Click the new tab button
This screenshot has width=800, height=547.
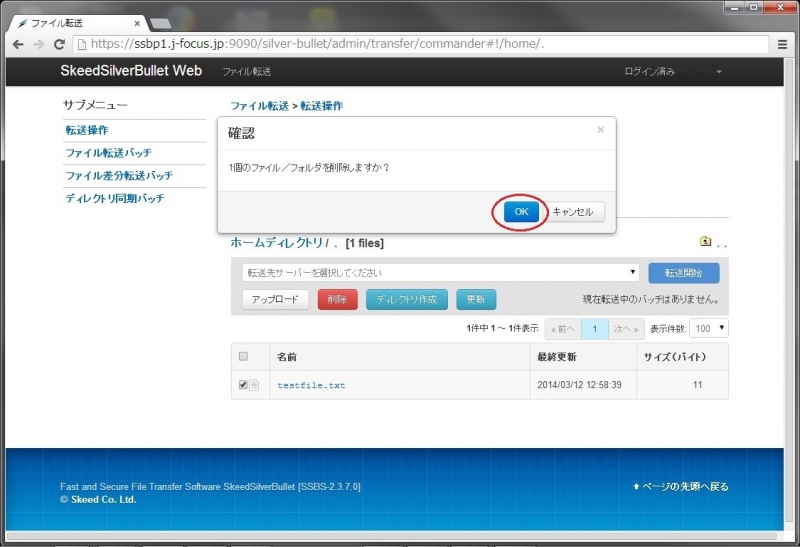pyautogui.click(x=159, y=22)
